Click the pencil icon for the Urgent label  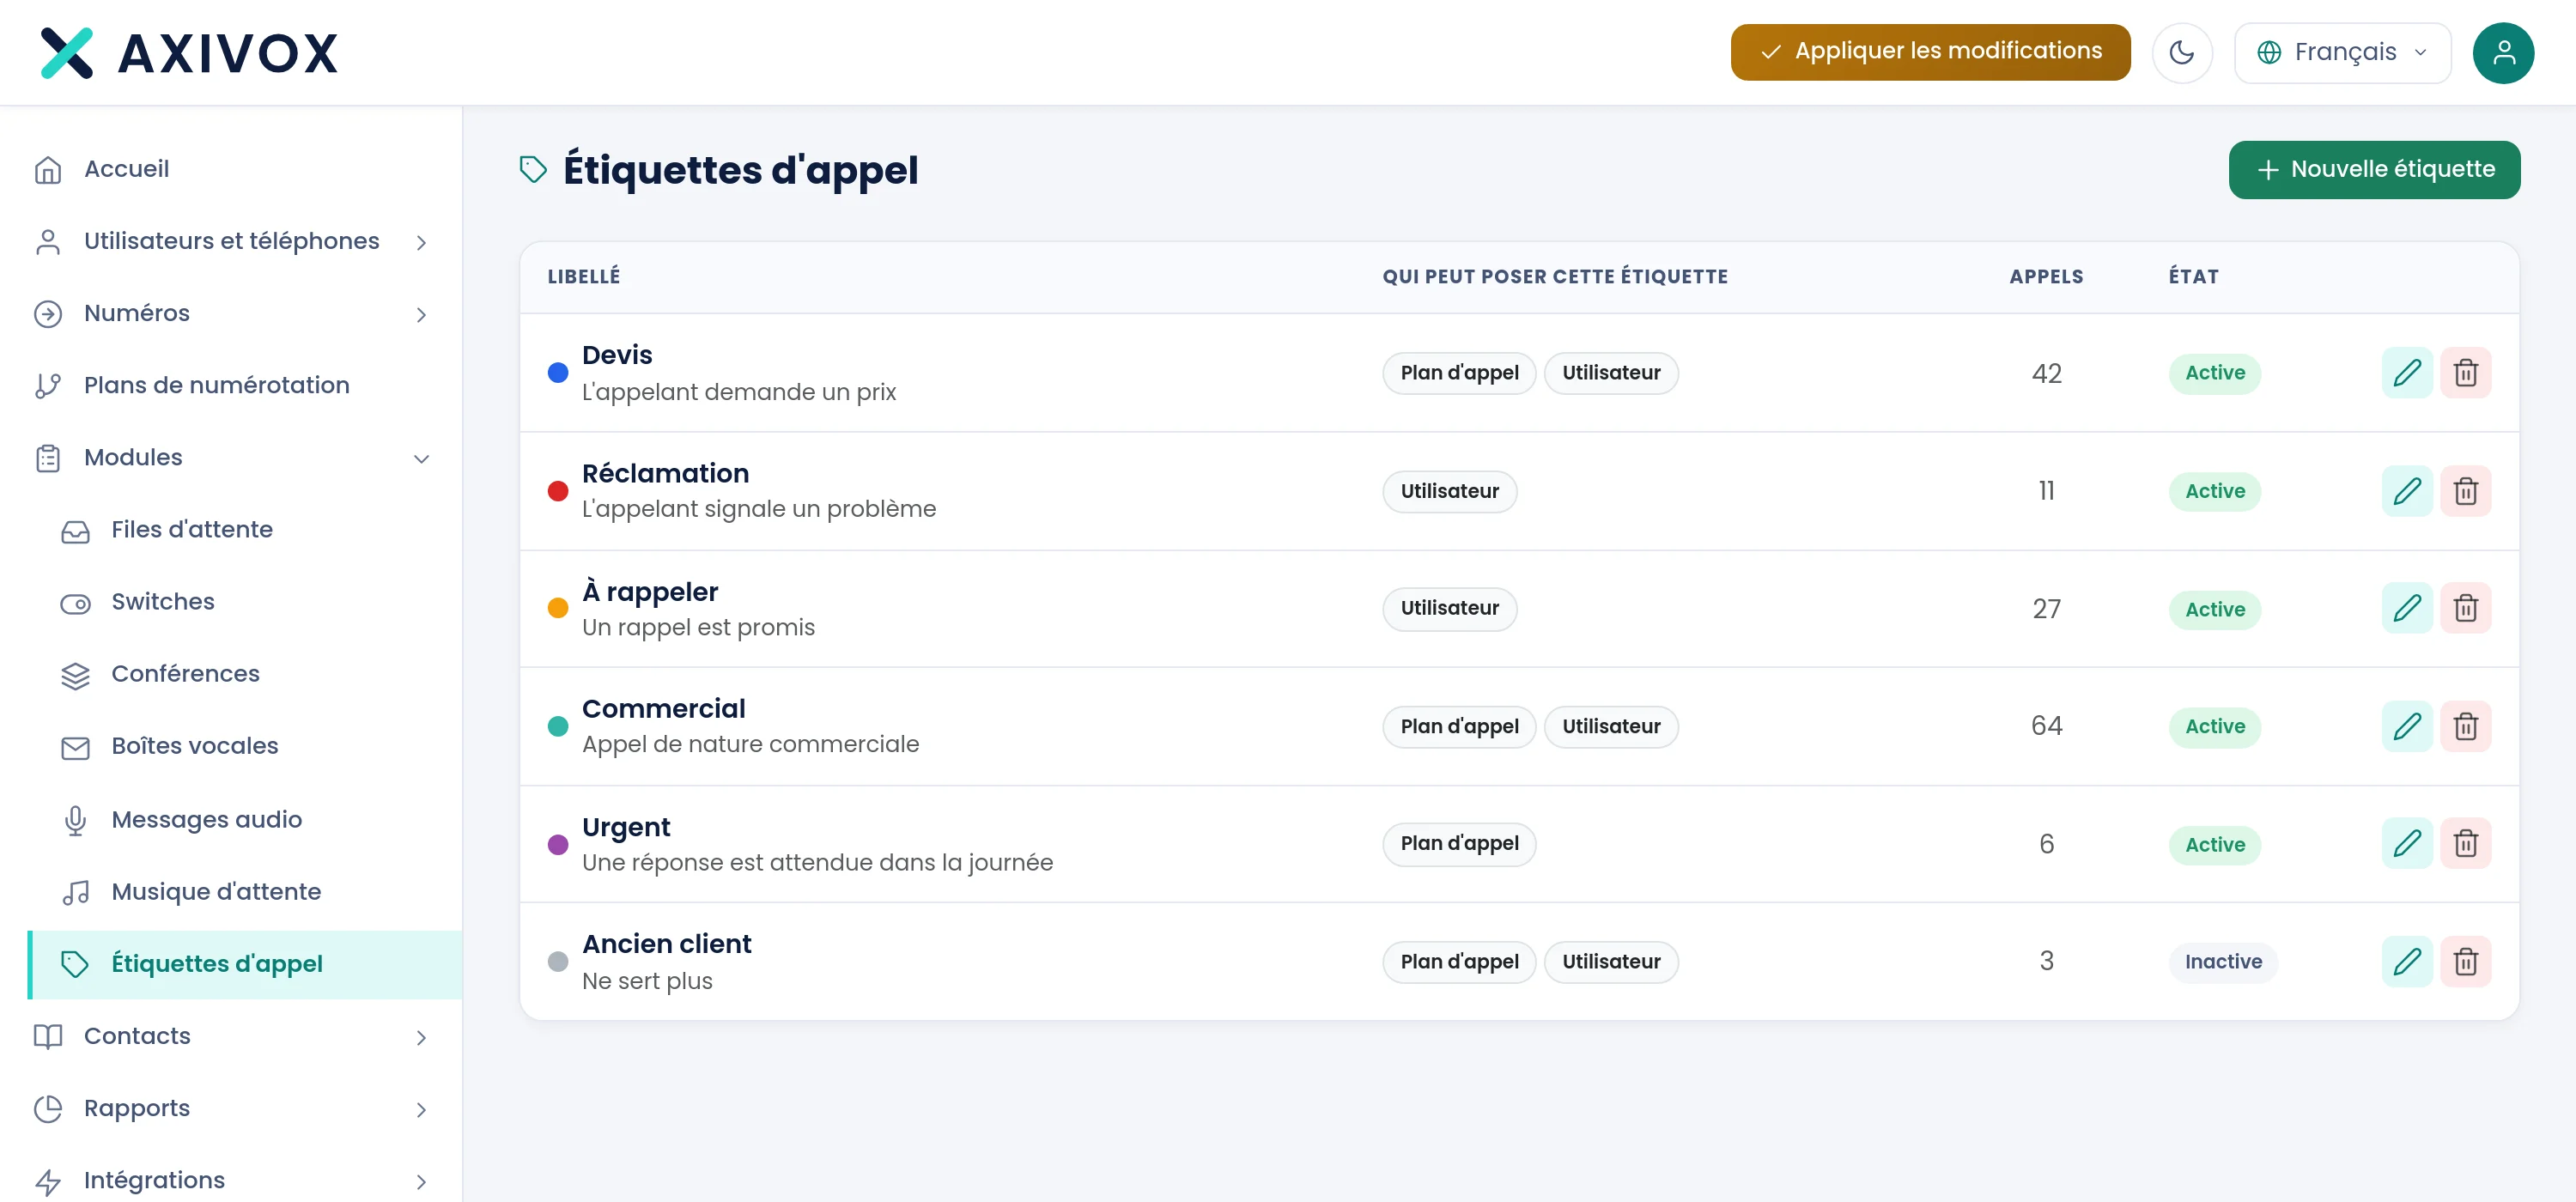click(2406, 844)
